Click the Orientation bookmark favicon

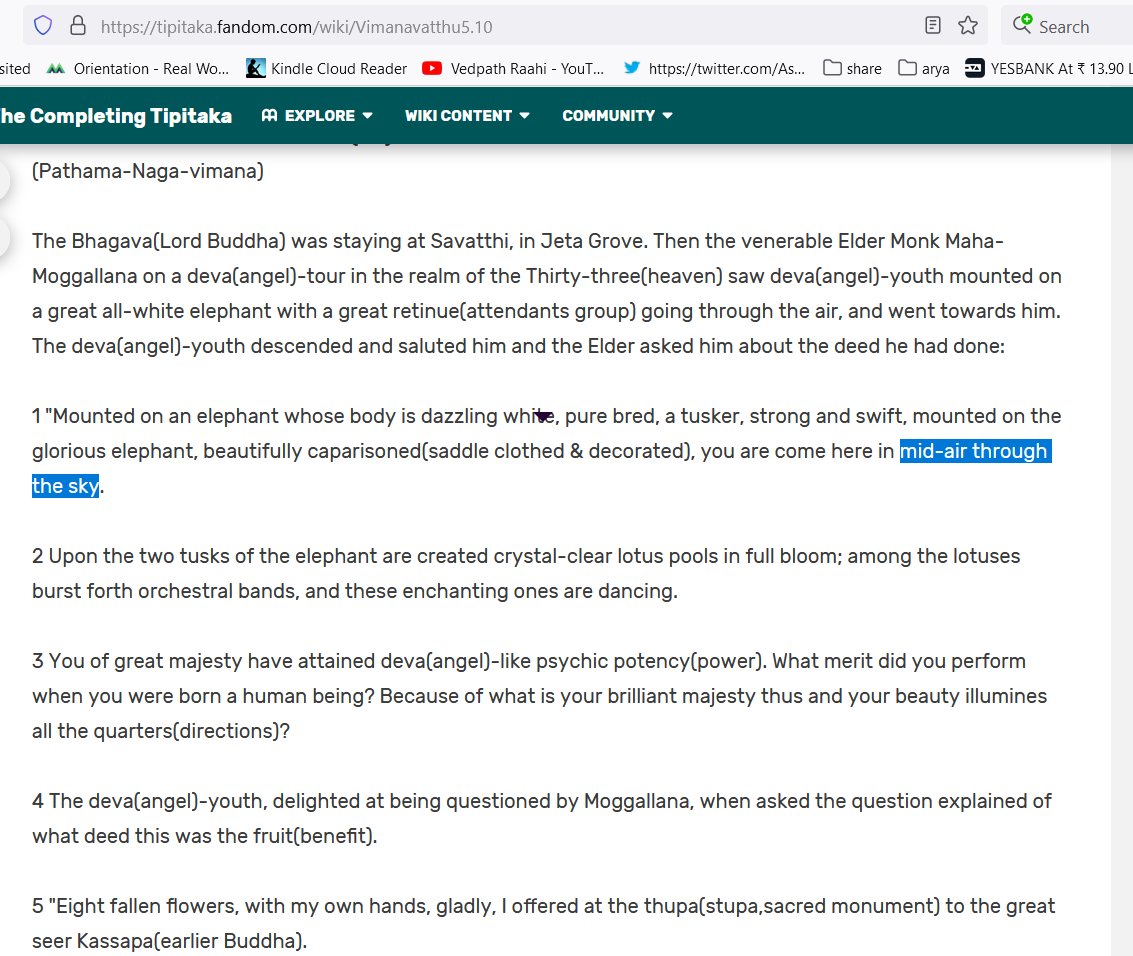coord(56,69)
